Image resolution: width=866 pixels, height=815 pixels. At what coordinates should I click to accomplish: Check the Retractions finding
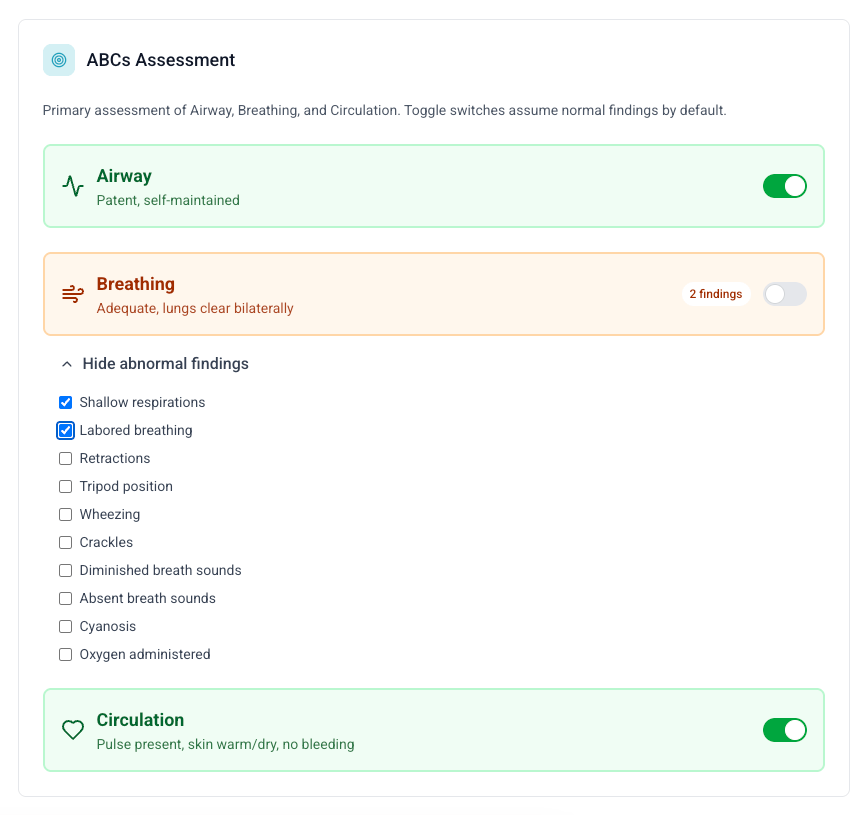[x=65, y=458]
